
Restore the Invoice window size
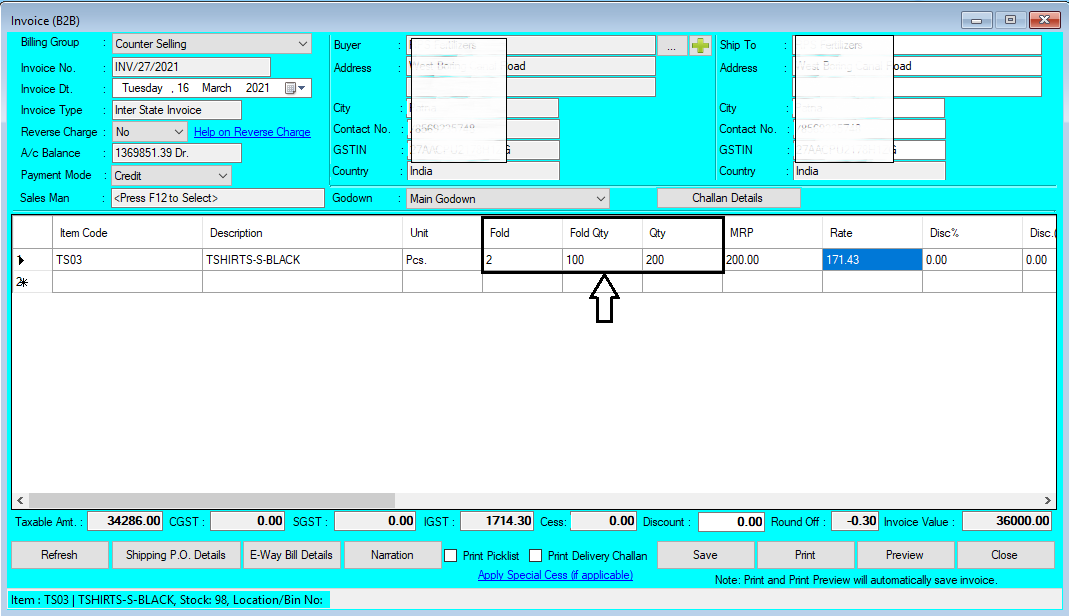click(x=1010, y=19)
